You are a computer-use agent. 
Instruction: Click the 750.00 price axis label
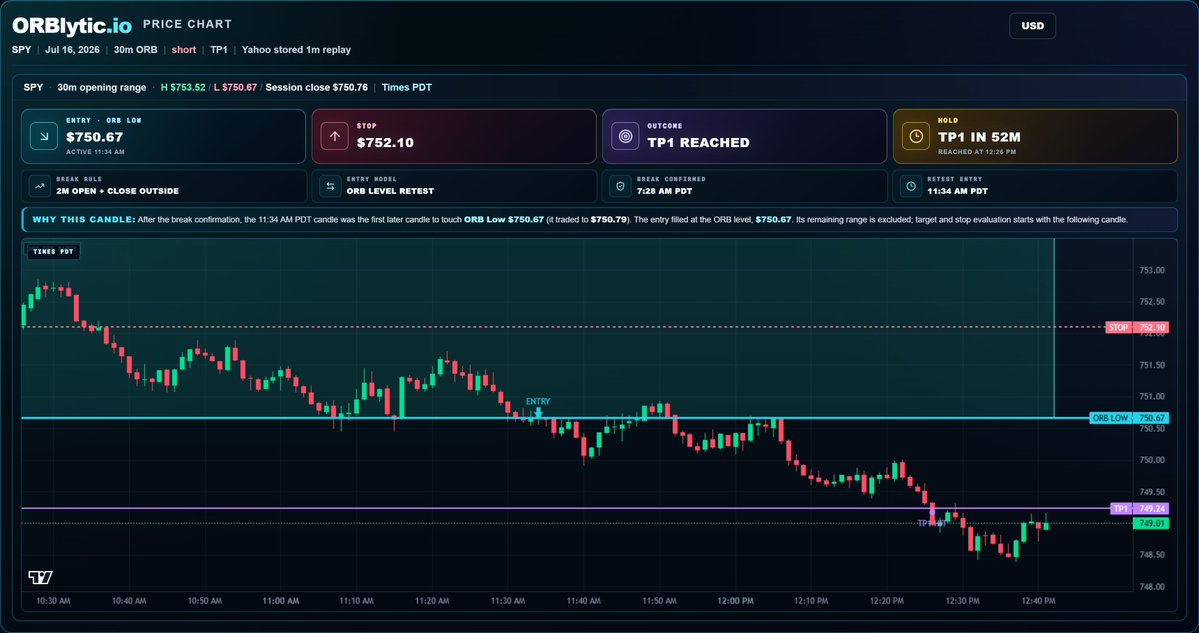point(1152,460)
